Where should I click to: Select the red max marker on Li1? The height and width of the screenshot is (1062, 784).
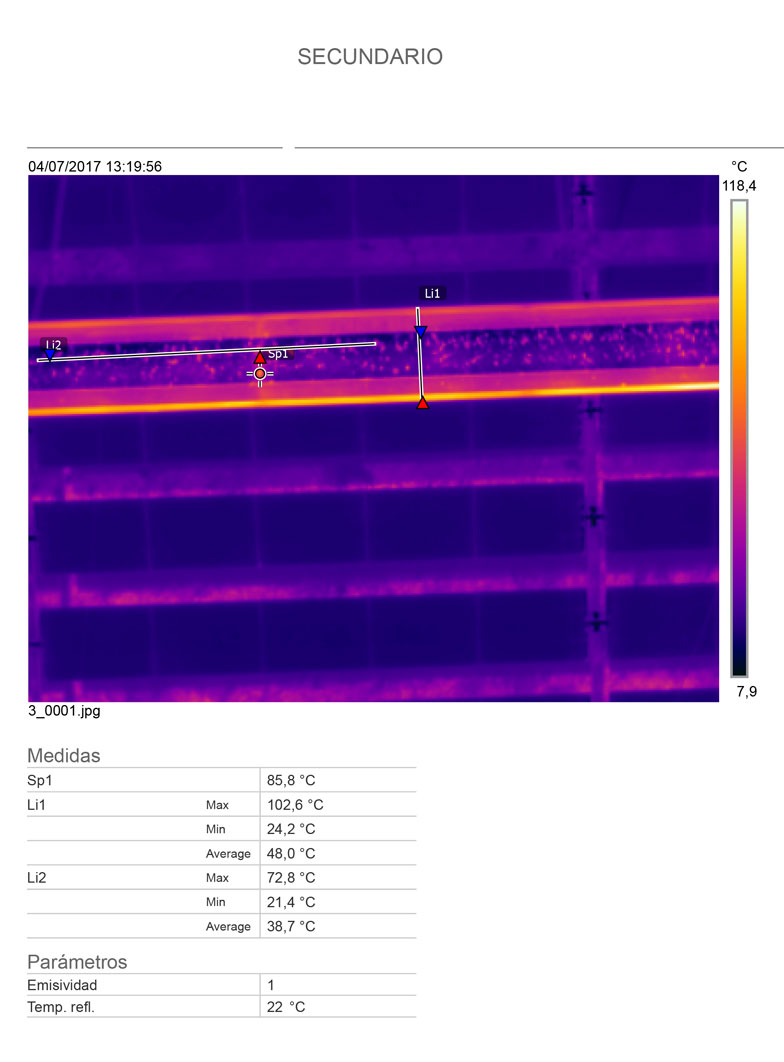click(x=422, y=404)
